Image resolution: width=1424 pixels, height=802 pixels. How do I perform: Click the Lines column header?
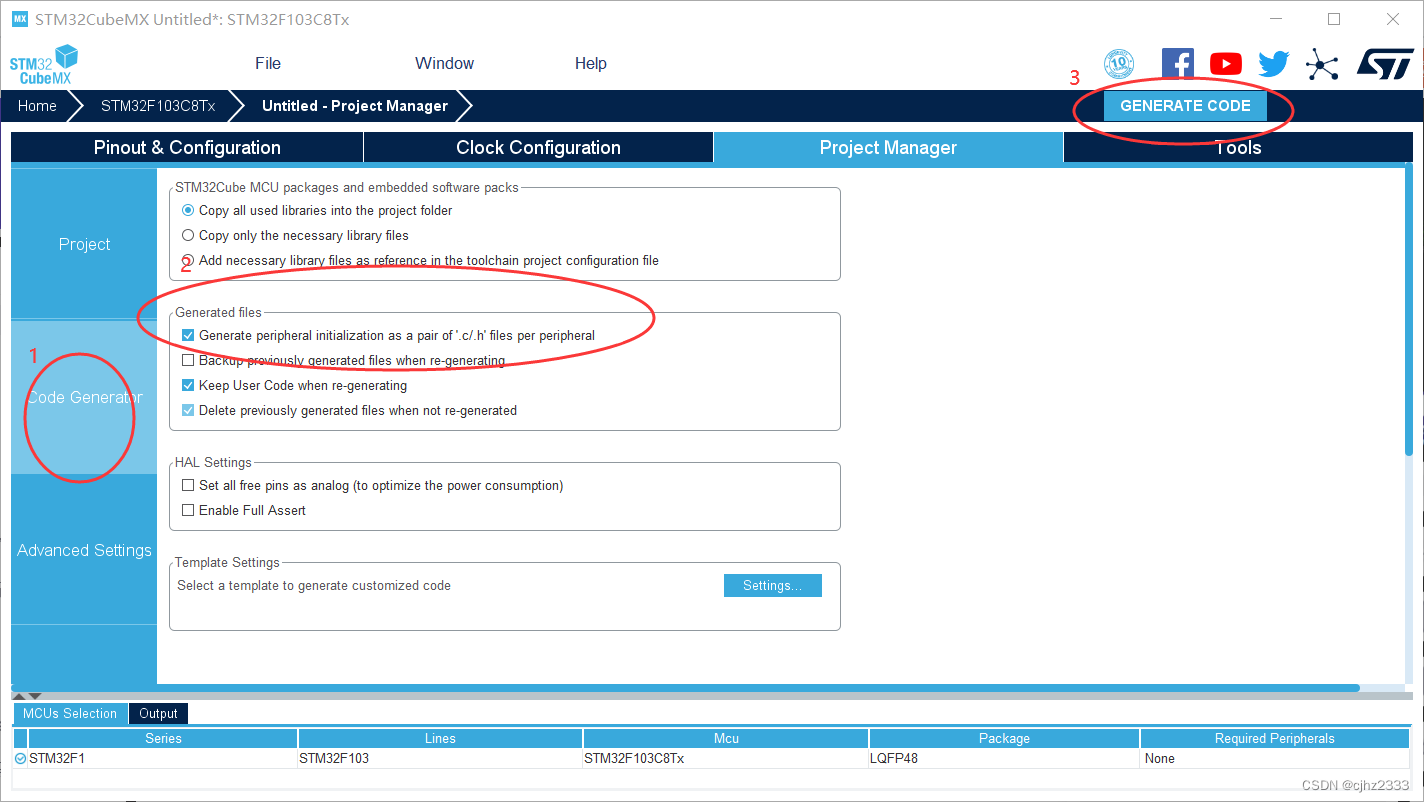(440, 739)
